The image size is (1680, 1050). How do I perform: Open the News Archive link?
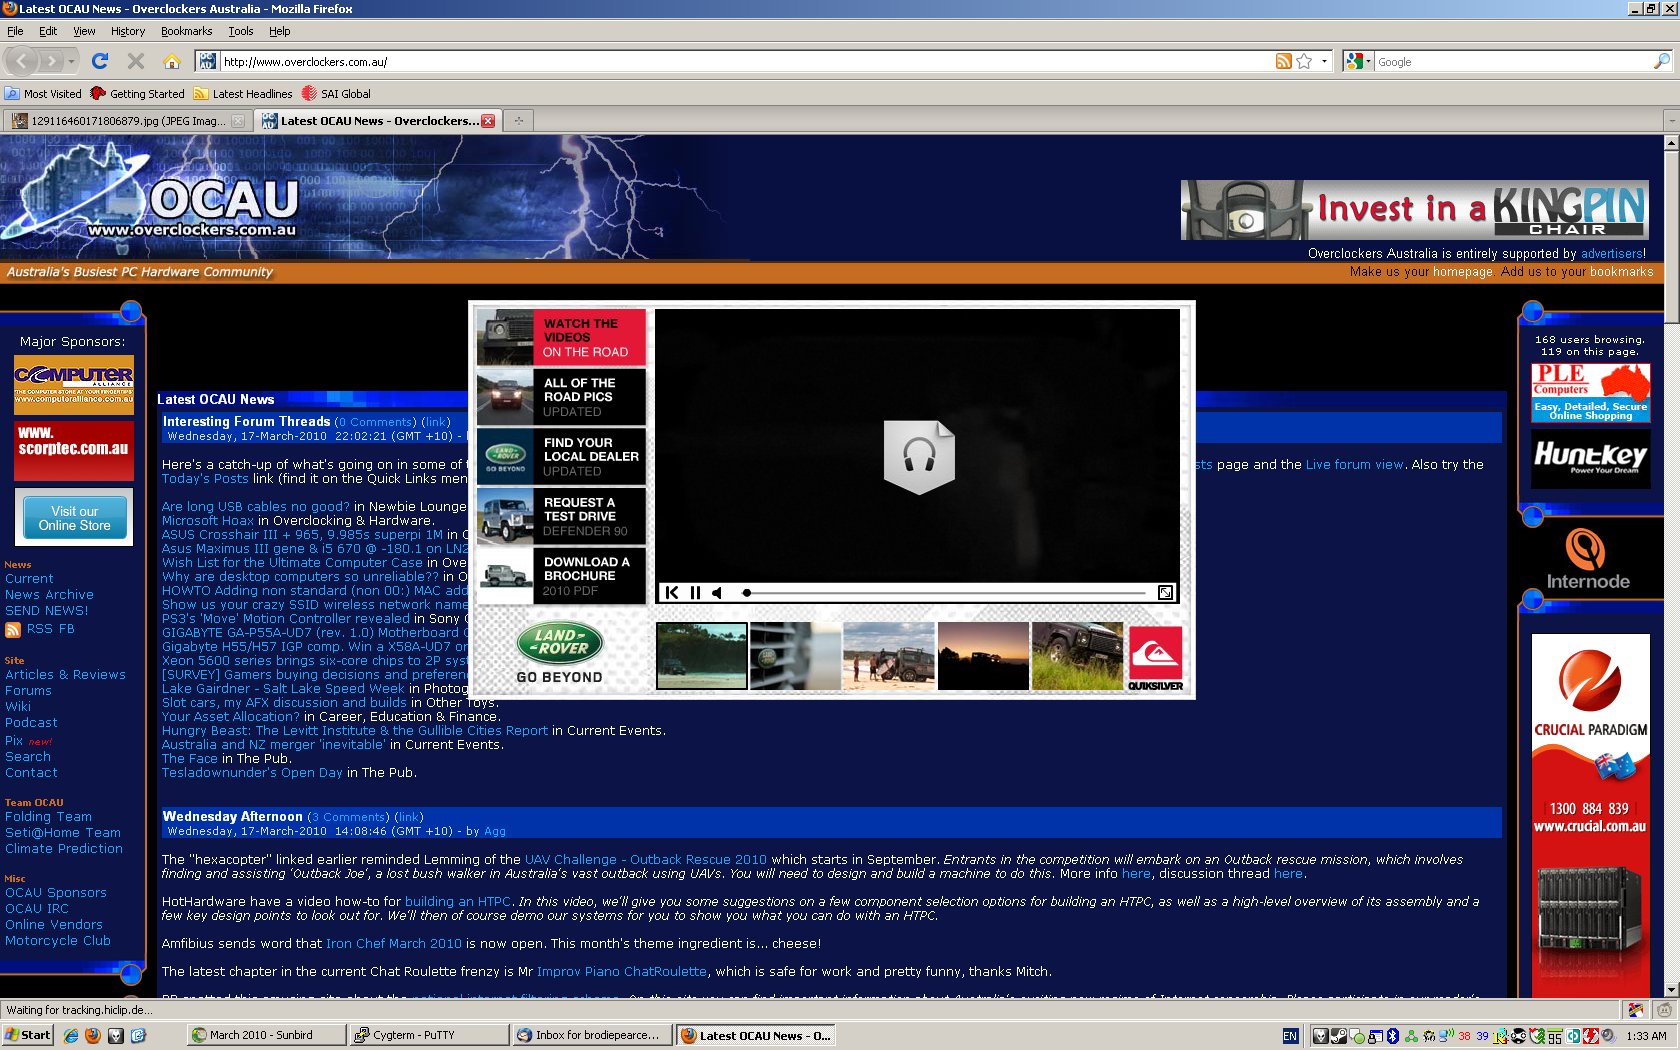point(49,595)
